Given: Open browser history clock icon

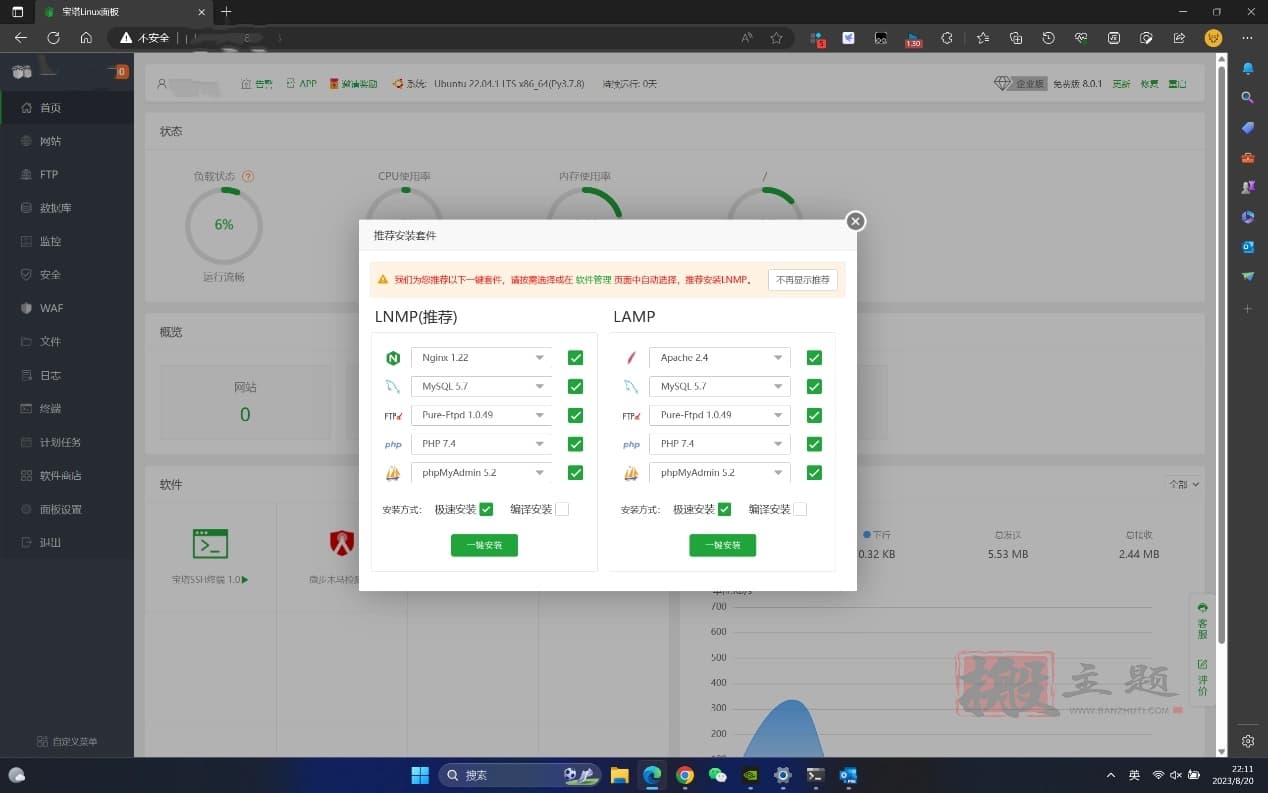Looking at the screenshot, I should [1048, 37].
